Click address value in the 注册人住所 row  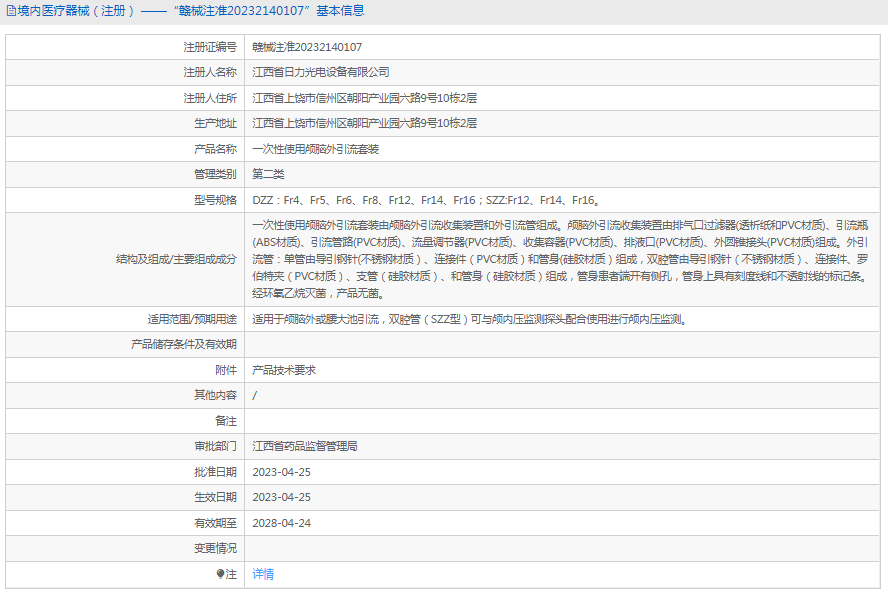click(x=364, y=98)
